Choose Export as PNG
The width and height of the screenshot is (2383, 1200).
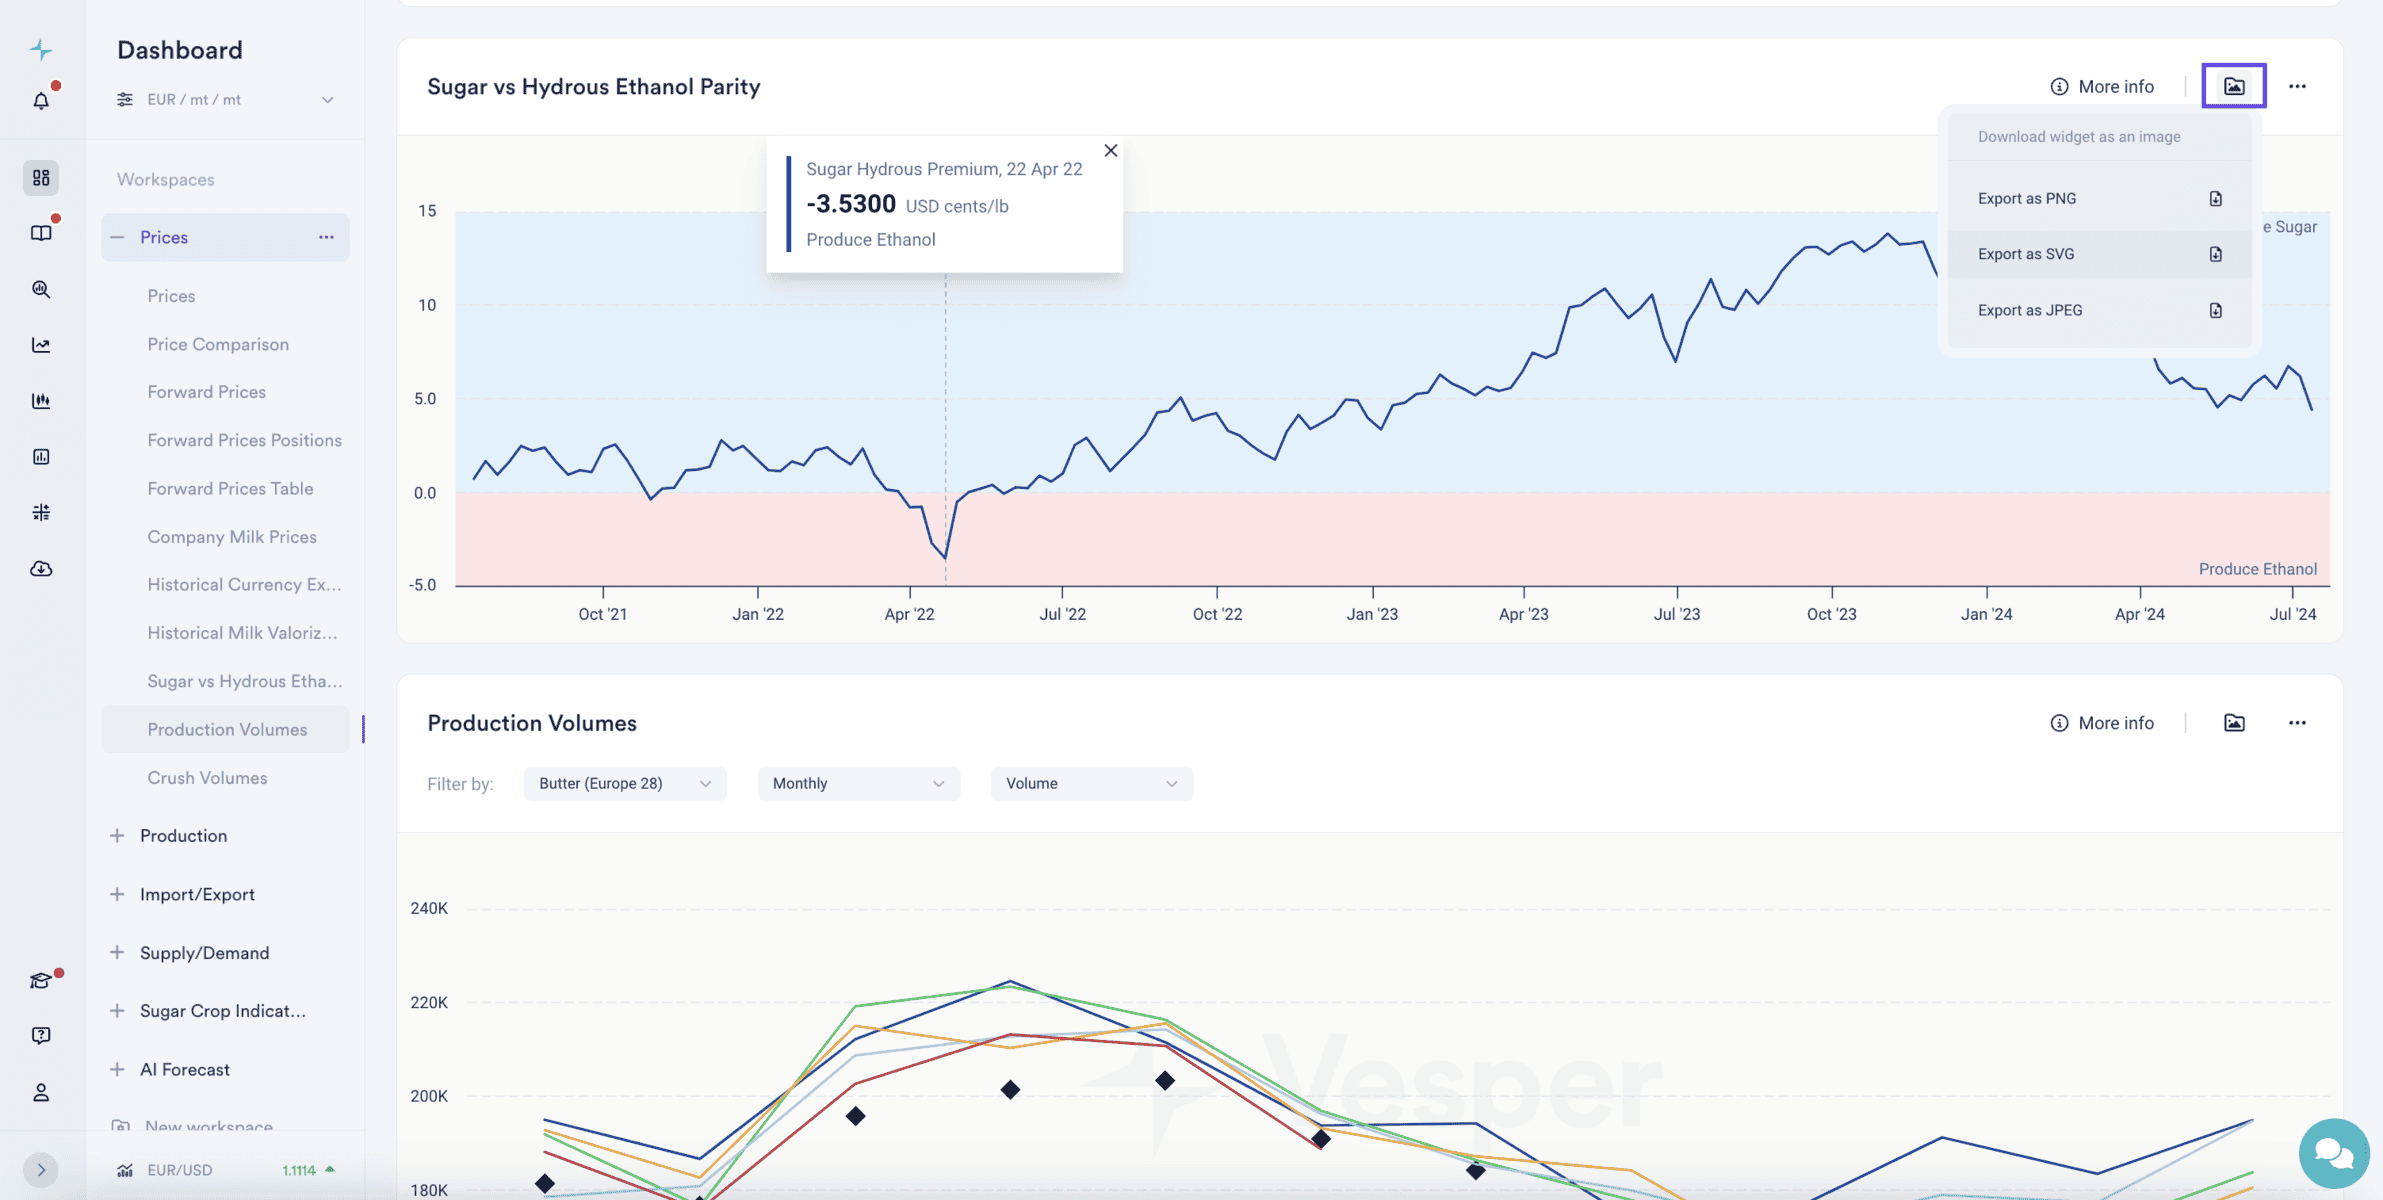coord(2099,198)
